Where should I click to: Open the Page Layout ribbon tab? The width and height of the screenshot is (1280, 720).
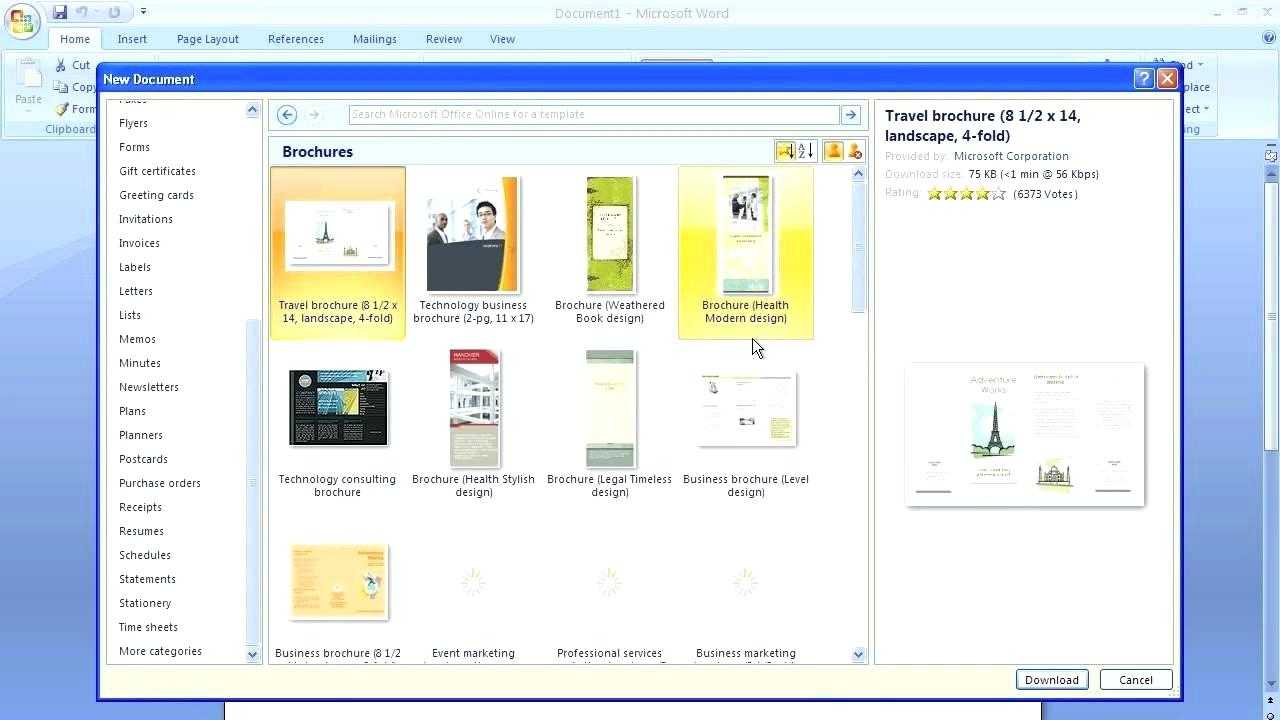(207, 39)
